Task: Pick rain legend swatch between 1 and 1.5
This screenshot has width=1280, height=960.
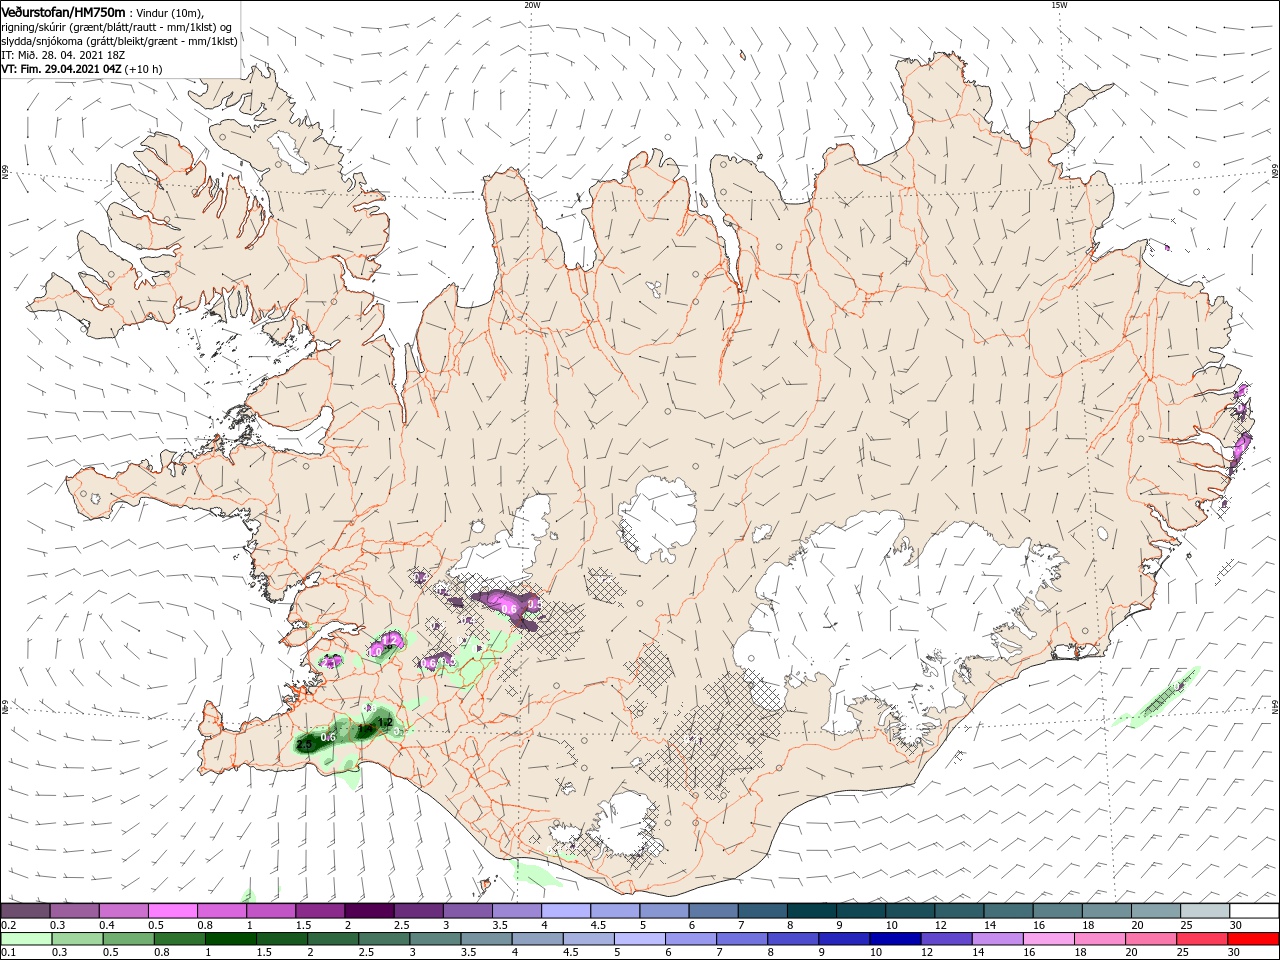Action: point(230,939)
